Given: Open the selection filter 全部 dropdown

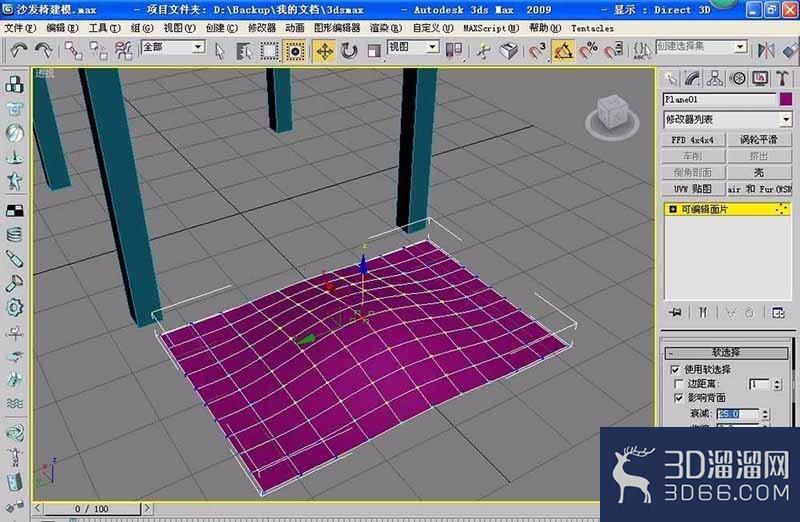Looking at the screenshot, I should pos(198,47).
